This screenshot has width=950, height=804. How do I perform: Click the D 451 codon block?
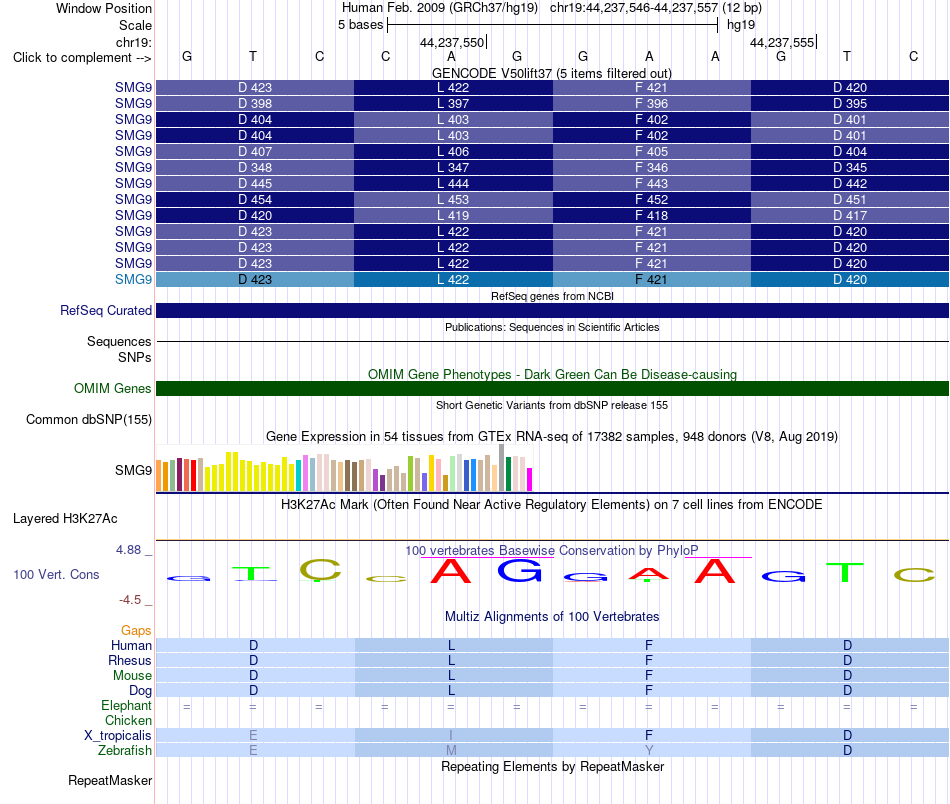849,199
